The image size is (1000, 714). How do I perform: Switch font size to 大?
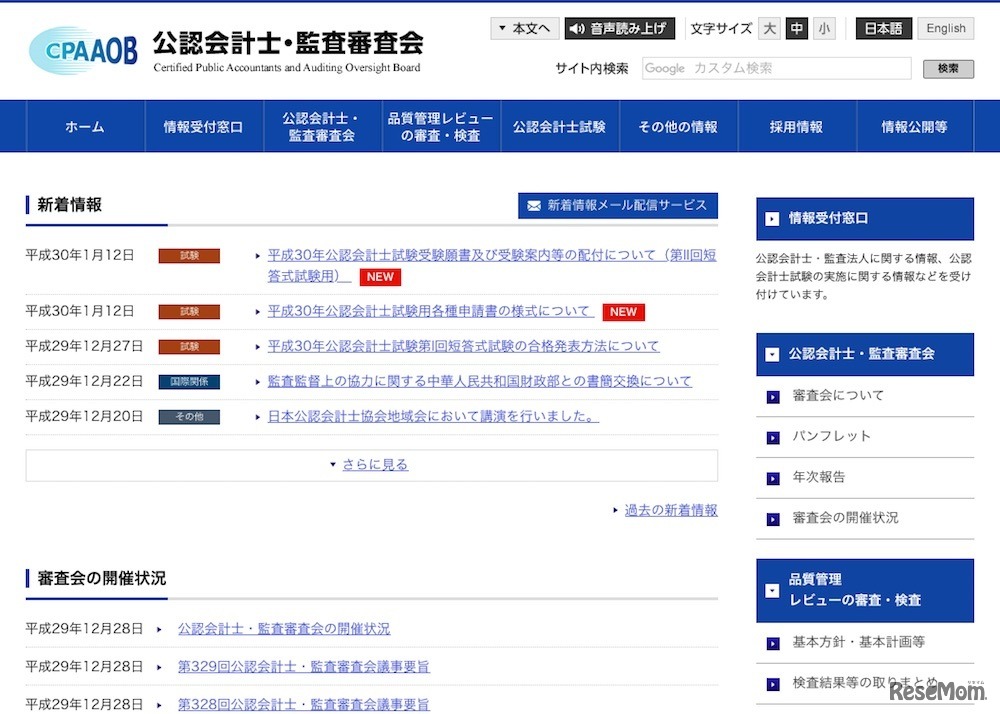coord(769,28)
